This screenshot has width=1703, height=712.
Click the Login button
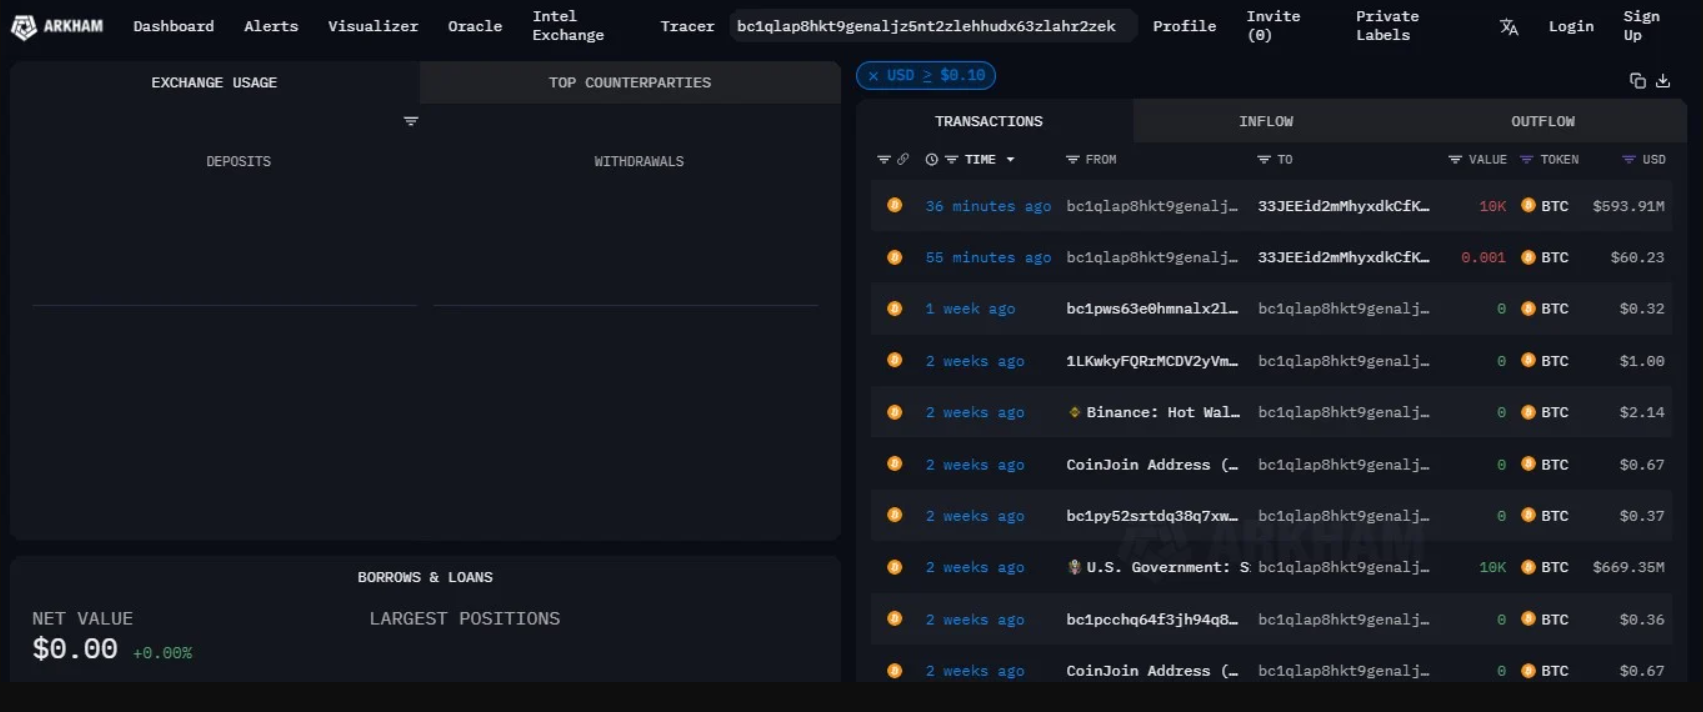click(1571, 26)
